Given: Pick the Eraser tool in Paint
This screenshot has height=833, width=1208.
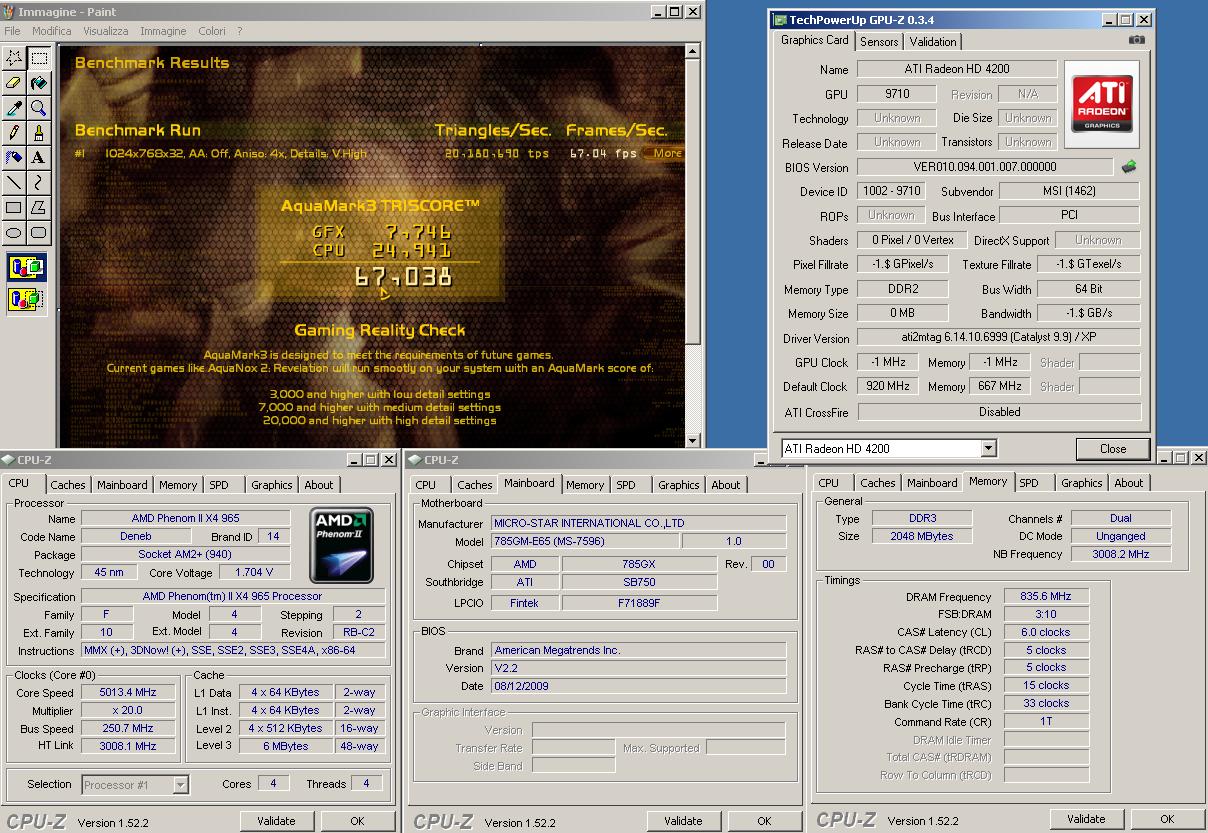Looking at the screenshot, I should 14,83.
